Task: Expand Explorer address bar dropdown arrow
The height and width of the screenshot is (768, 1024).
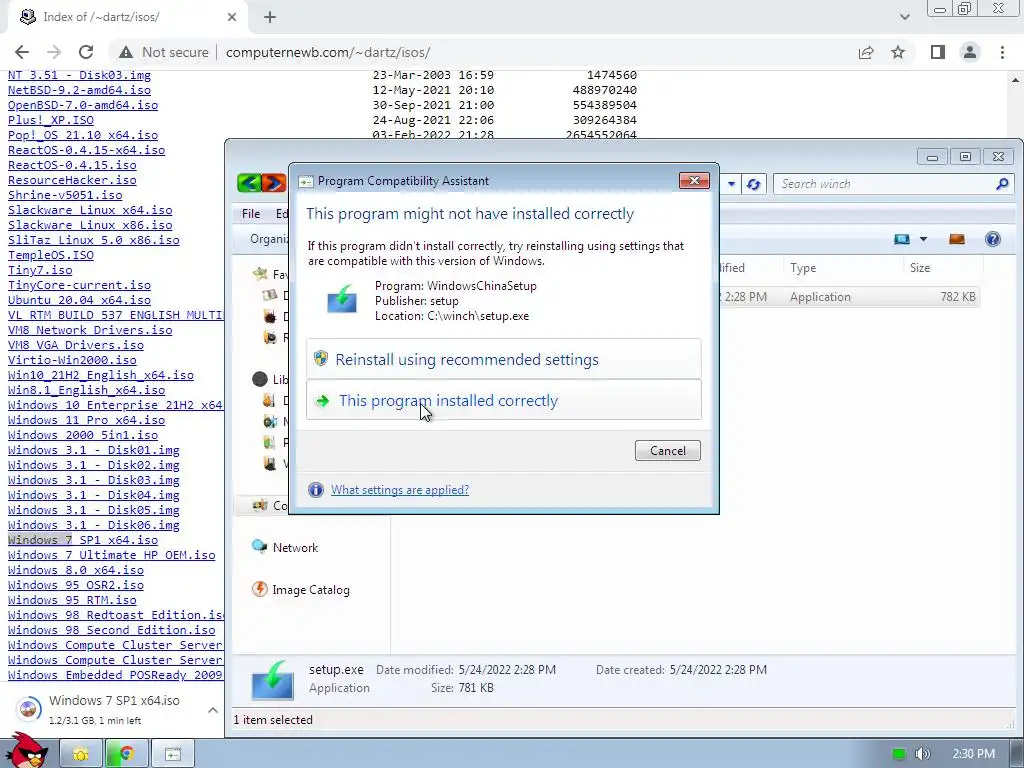Action: [731, 184]
